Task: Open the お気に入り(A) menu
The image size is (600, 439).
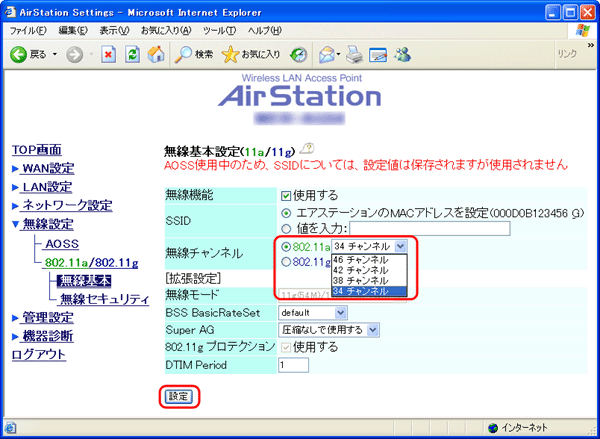Action: (x=166, y=31)
